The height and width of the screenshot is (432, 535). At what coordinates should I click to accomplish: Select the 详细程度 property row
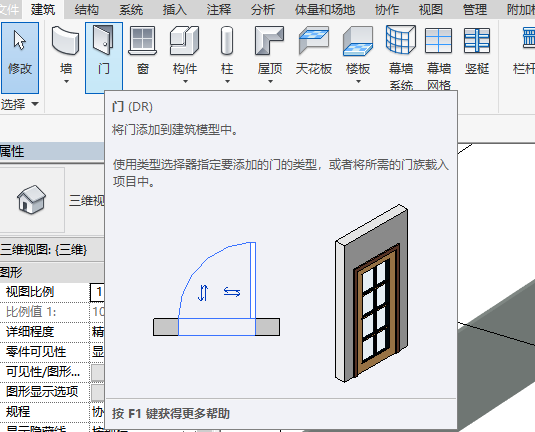tap(52, 332)
